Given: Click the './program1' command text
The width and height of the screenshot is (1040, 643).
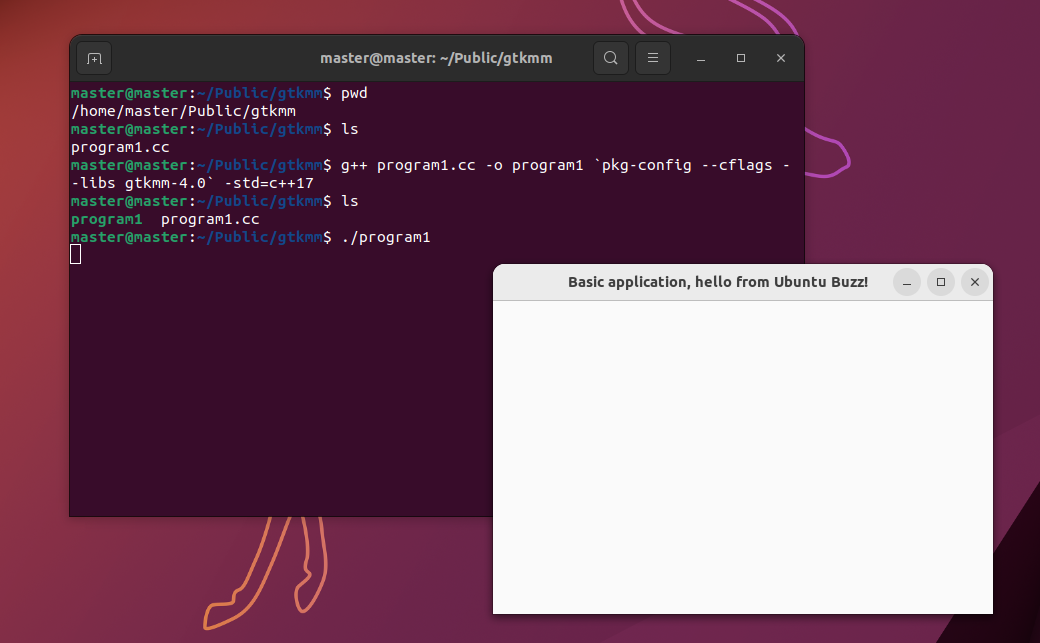Looking at the screenshot, I should point(386,237).
